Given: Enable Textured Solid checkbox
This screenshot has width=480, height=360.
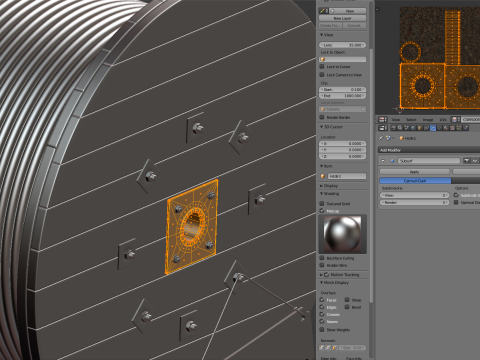Looking at the screenshot, I should tap(322, 203).
